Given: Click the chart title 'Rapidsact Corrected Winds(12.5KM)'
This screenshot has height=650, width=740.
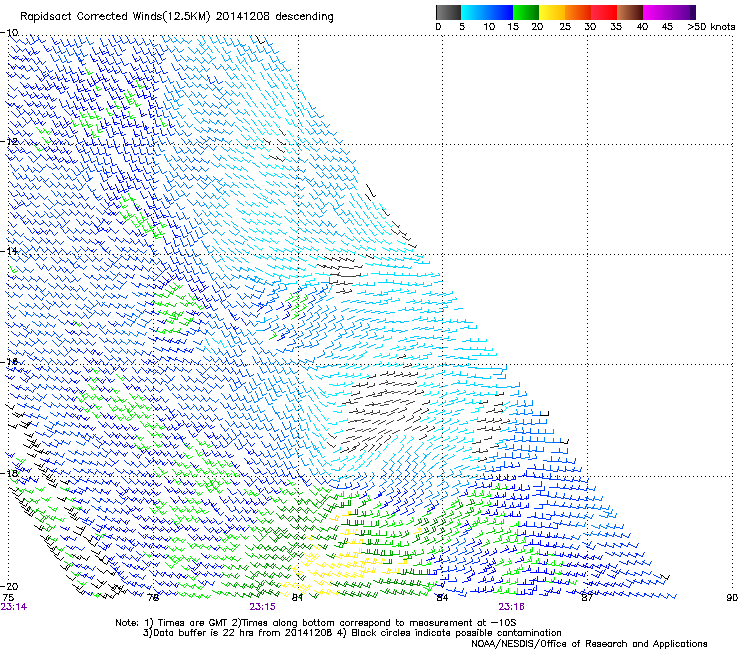Looking at the screenshot, I should 116,17.
